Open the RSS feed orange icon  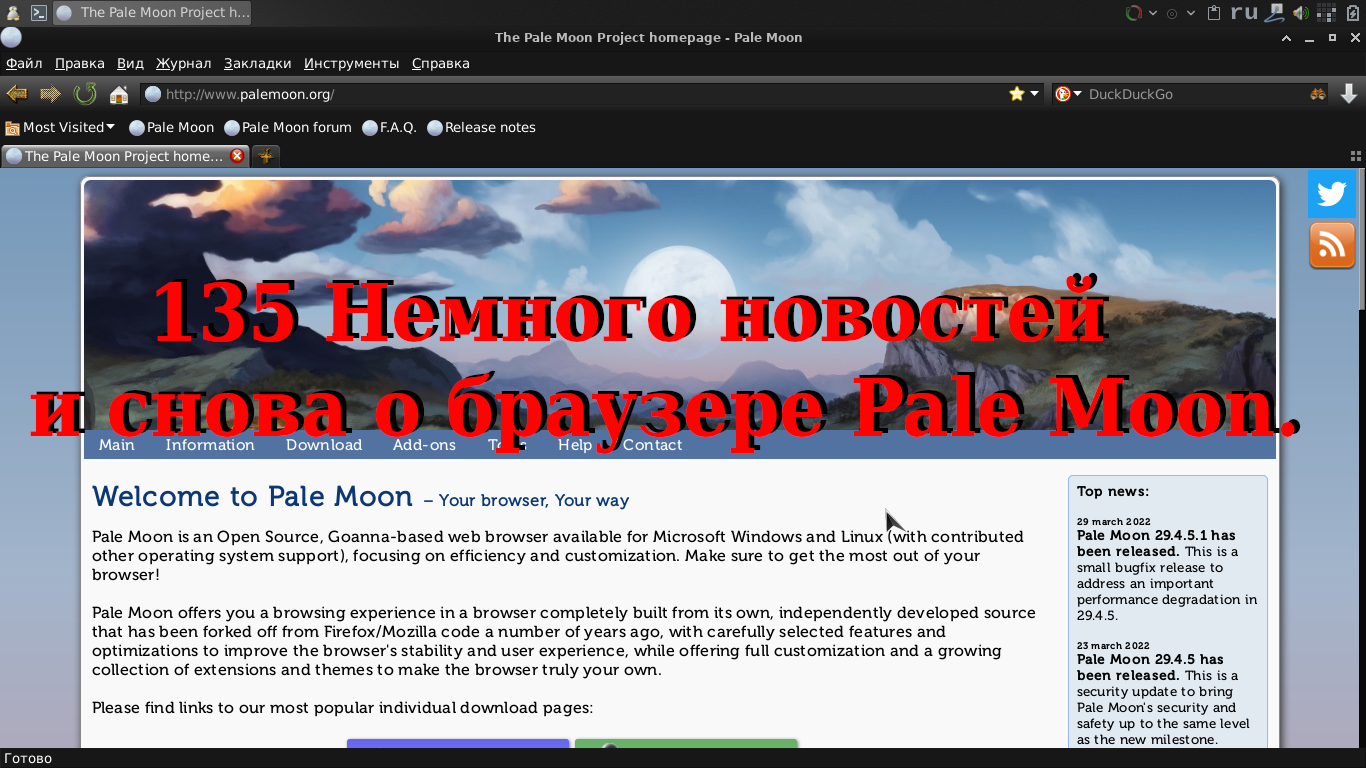(x=1332, y=246)
